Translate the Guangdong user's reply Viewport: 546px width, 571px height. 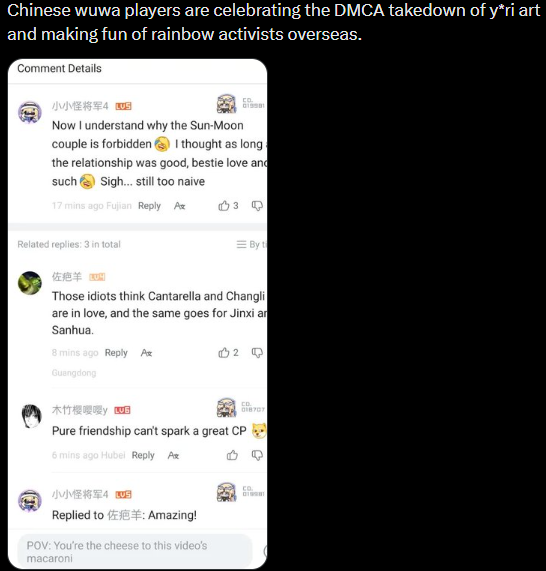(x=146, y=353)
